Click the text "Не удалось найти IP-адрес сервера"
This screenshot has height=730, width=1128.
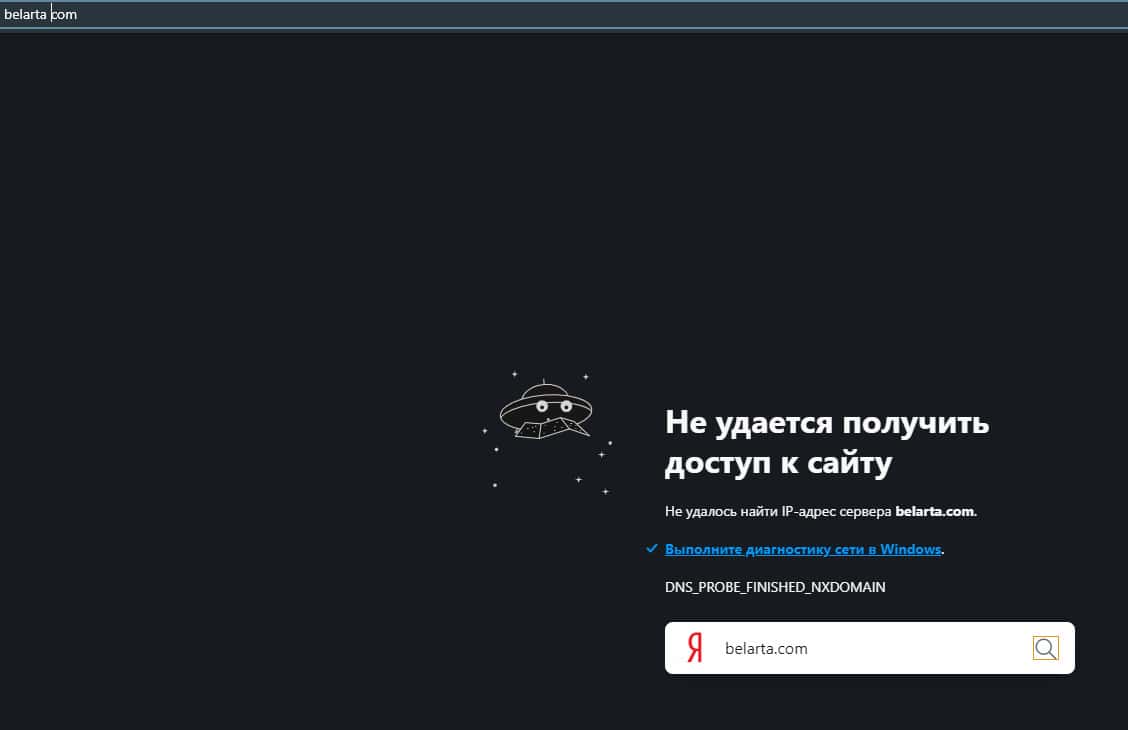778,511
